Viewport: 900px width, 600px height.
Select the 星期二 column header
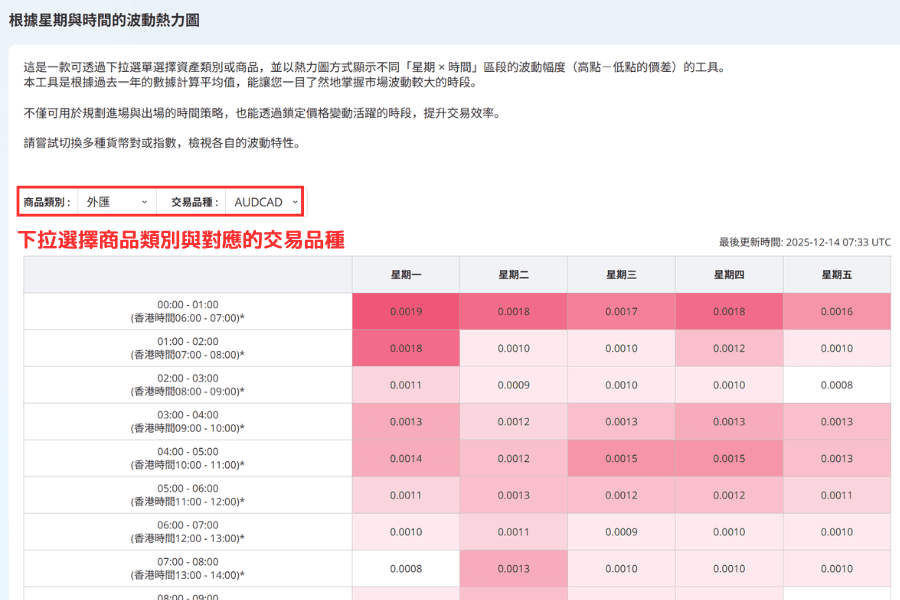click(x=513, y=274)
